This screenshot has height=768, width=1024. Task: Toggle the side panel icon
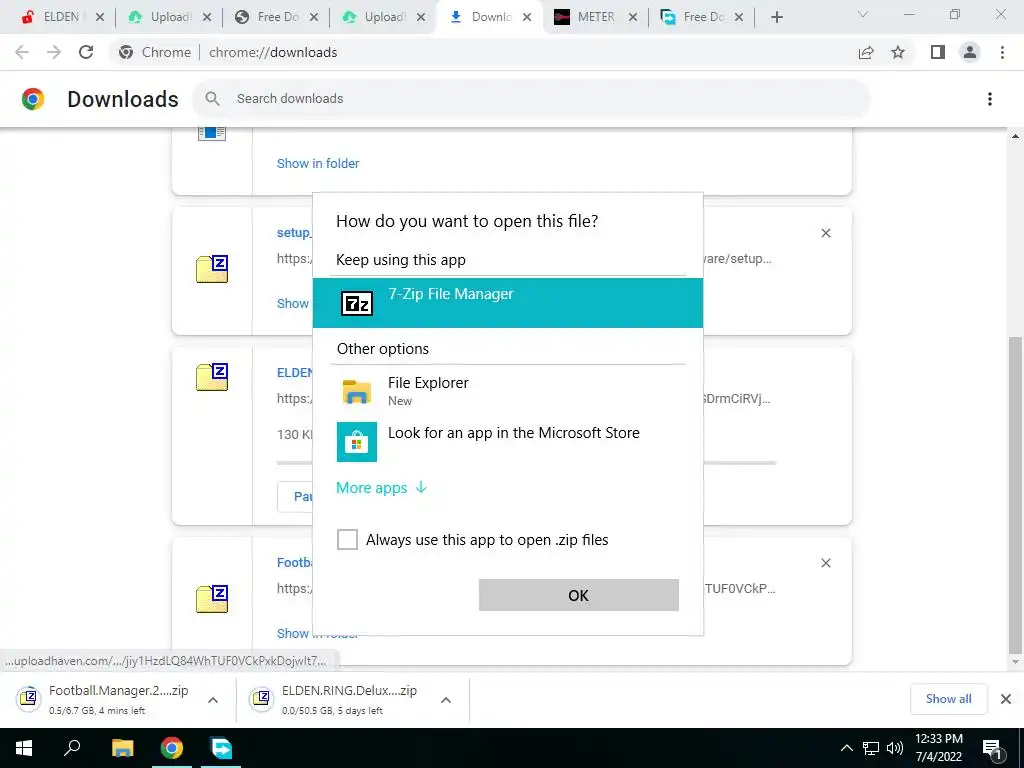pyautogui.click(x=938, y=52)
